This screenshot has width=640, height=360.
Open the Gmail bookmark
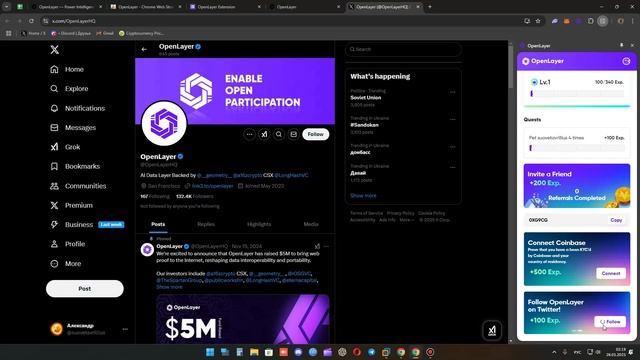click(105, 33)
